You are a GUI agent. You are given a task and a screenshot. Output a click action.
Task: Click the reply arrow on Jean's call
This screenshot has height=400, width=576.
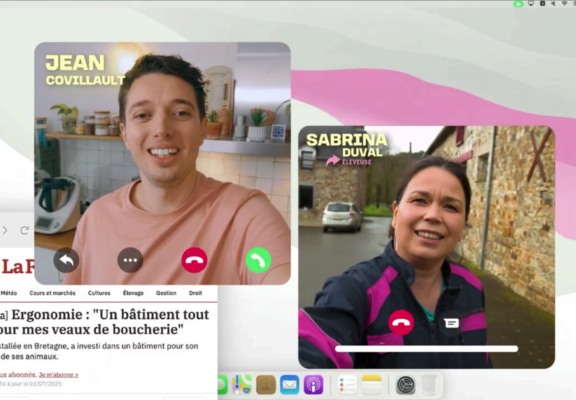pyautogui.click(x=66, y=260)
